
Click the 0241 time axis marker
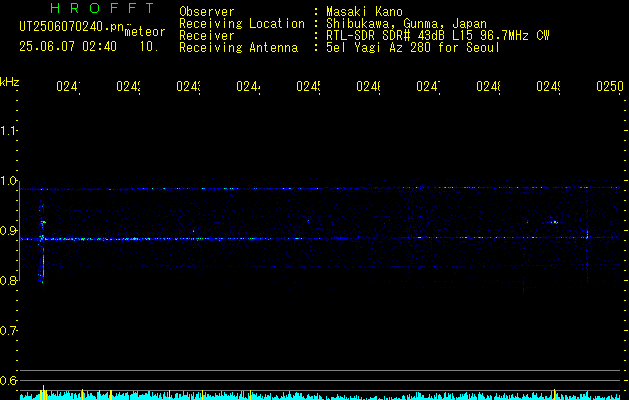(x=68, y=86)
